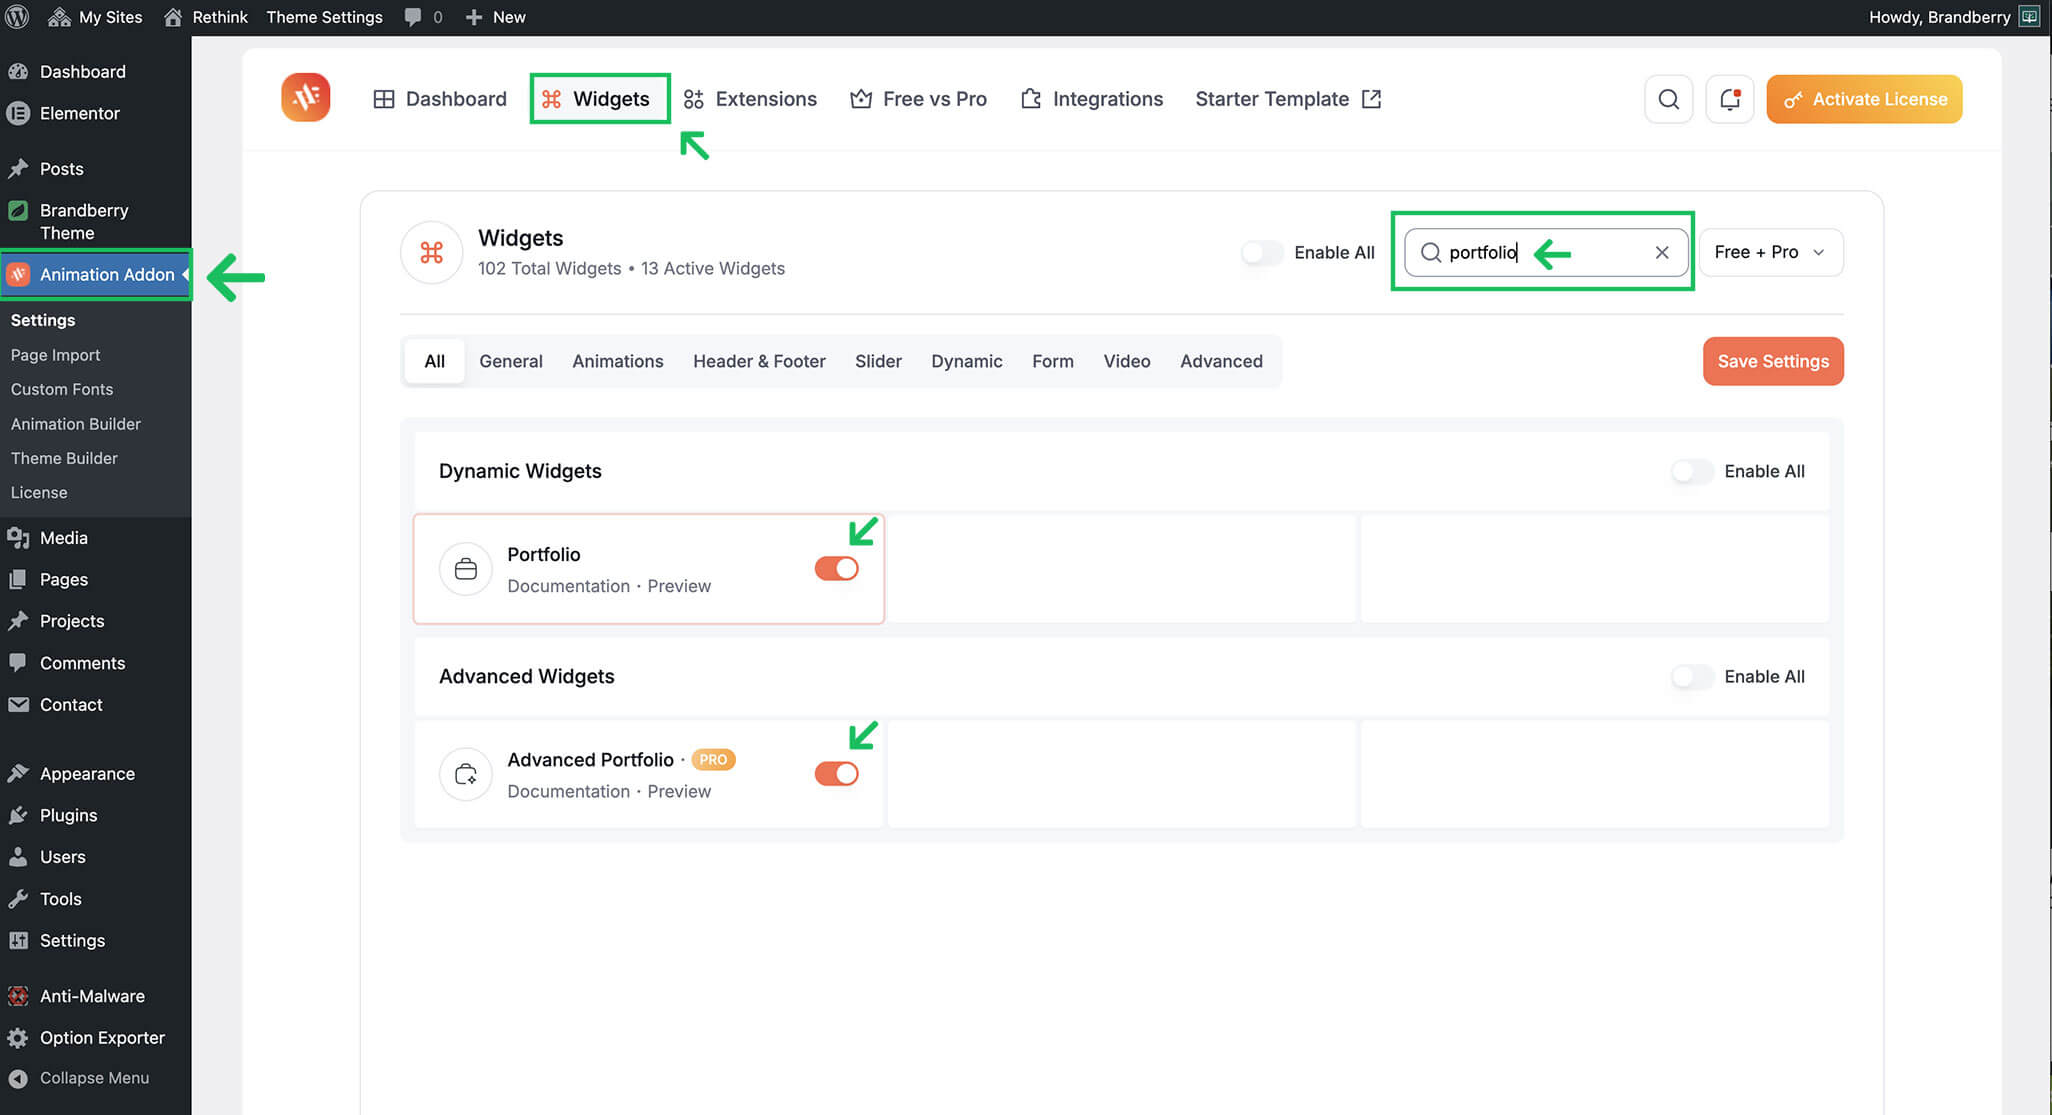Viewport: 2052px width, 1115px height.
Task: Collapse the admin sidebar menu
Action: click(x=94, y=1078)
